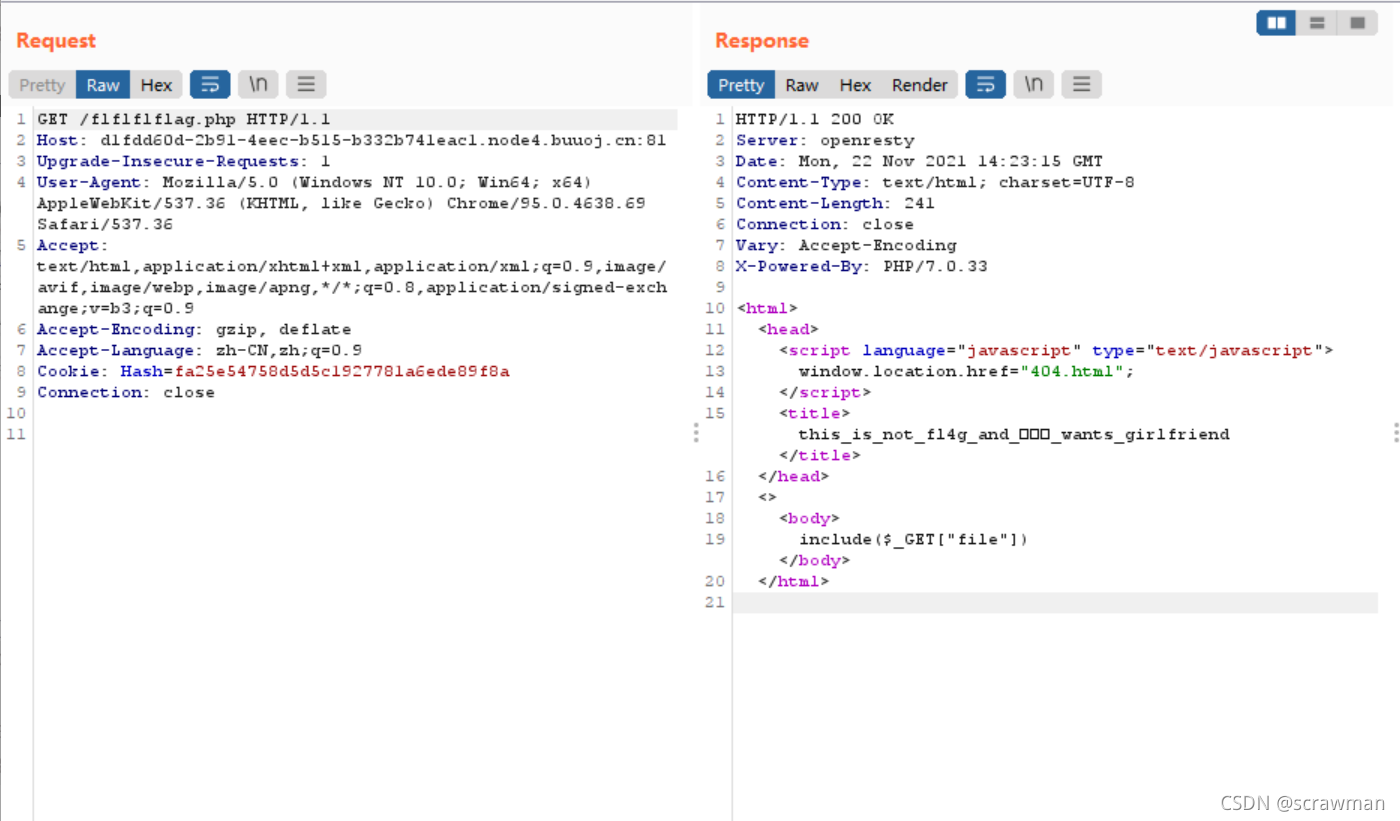
Task: Click the window.location.href="404.html" line
Action: click(966, 371)
